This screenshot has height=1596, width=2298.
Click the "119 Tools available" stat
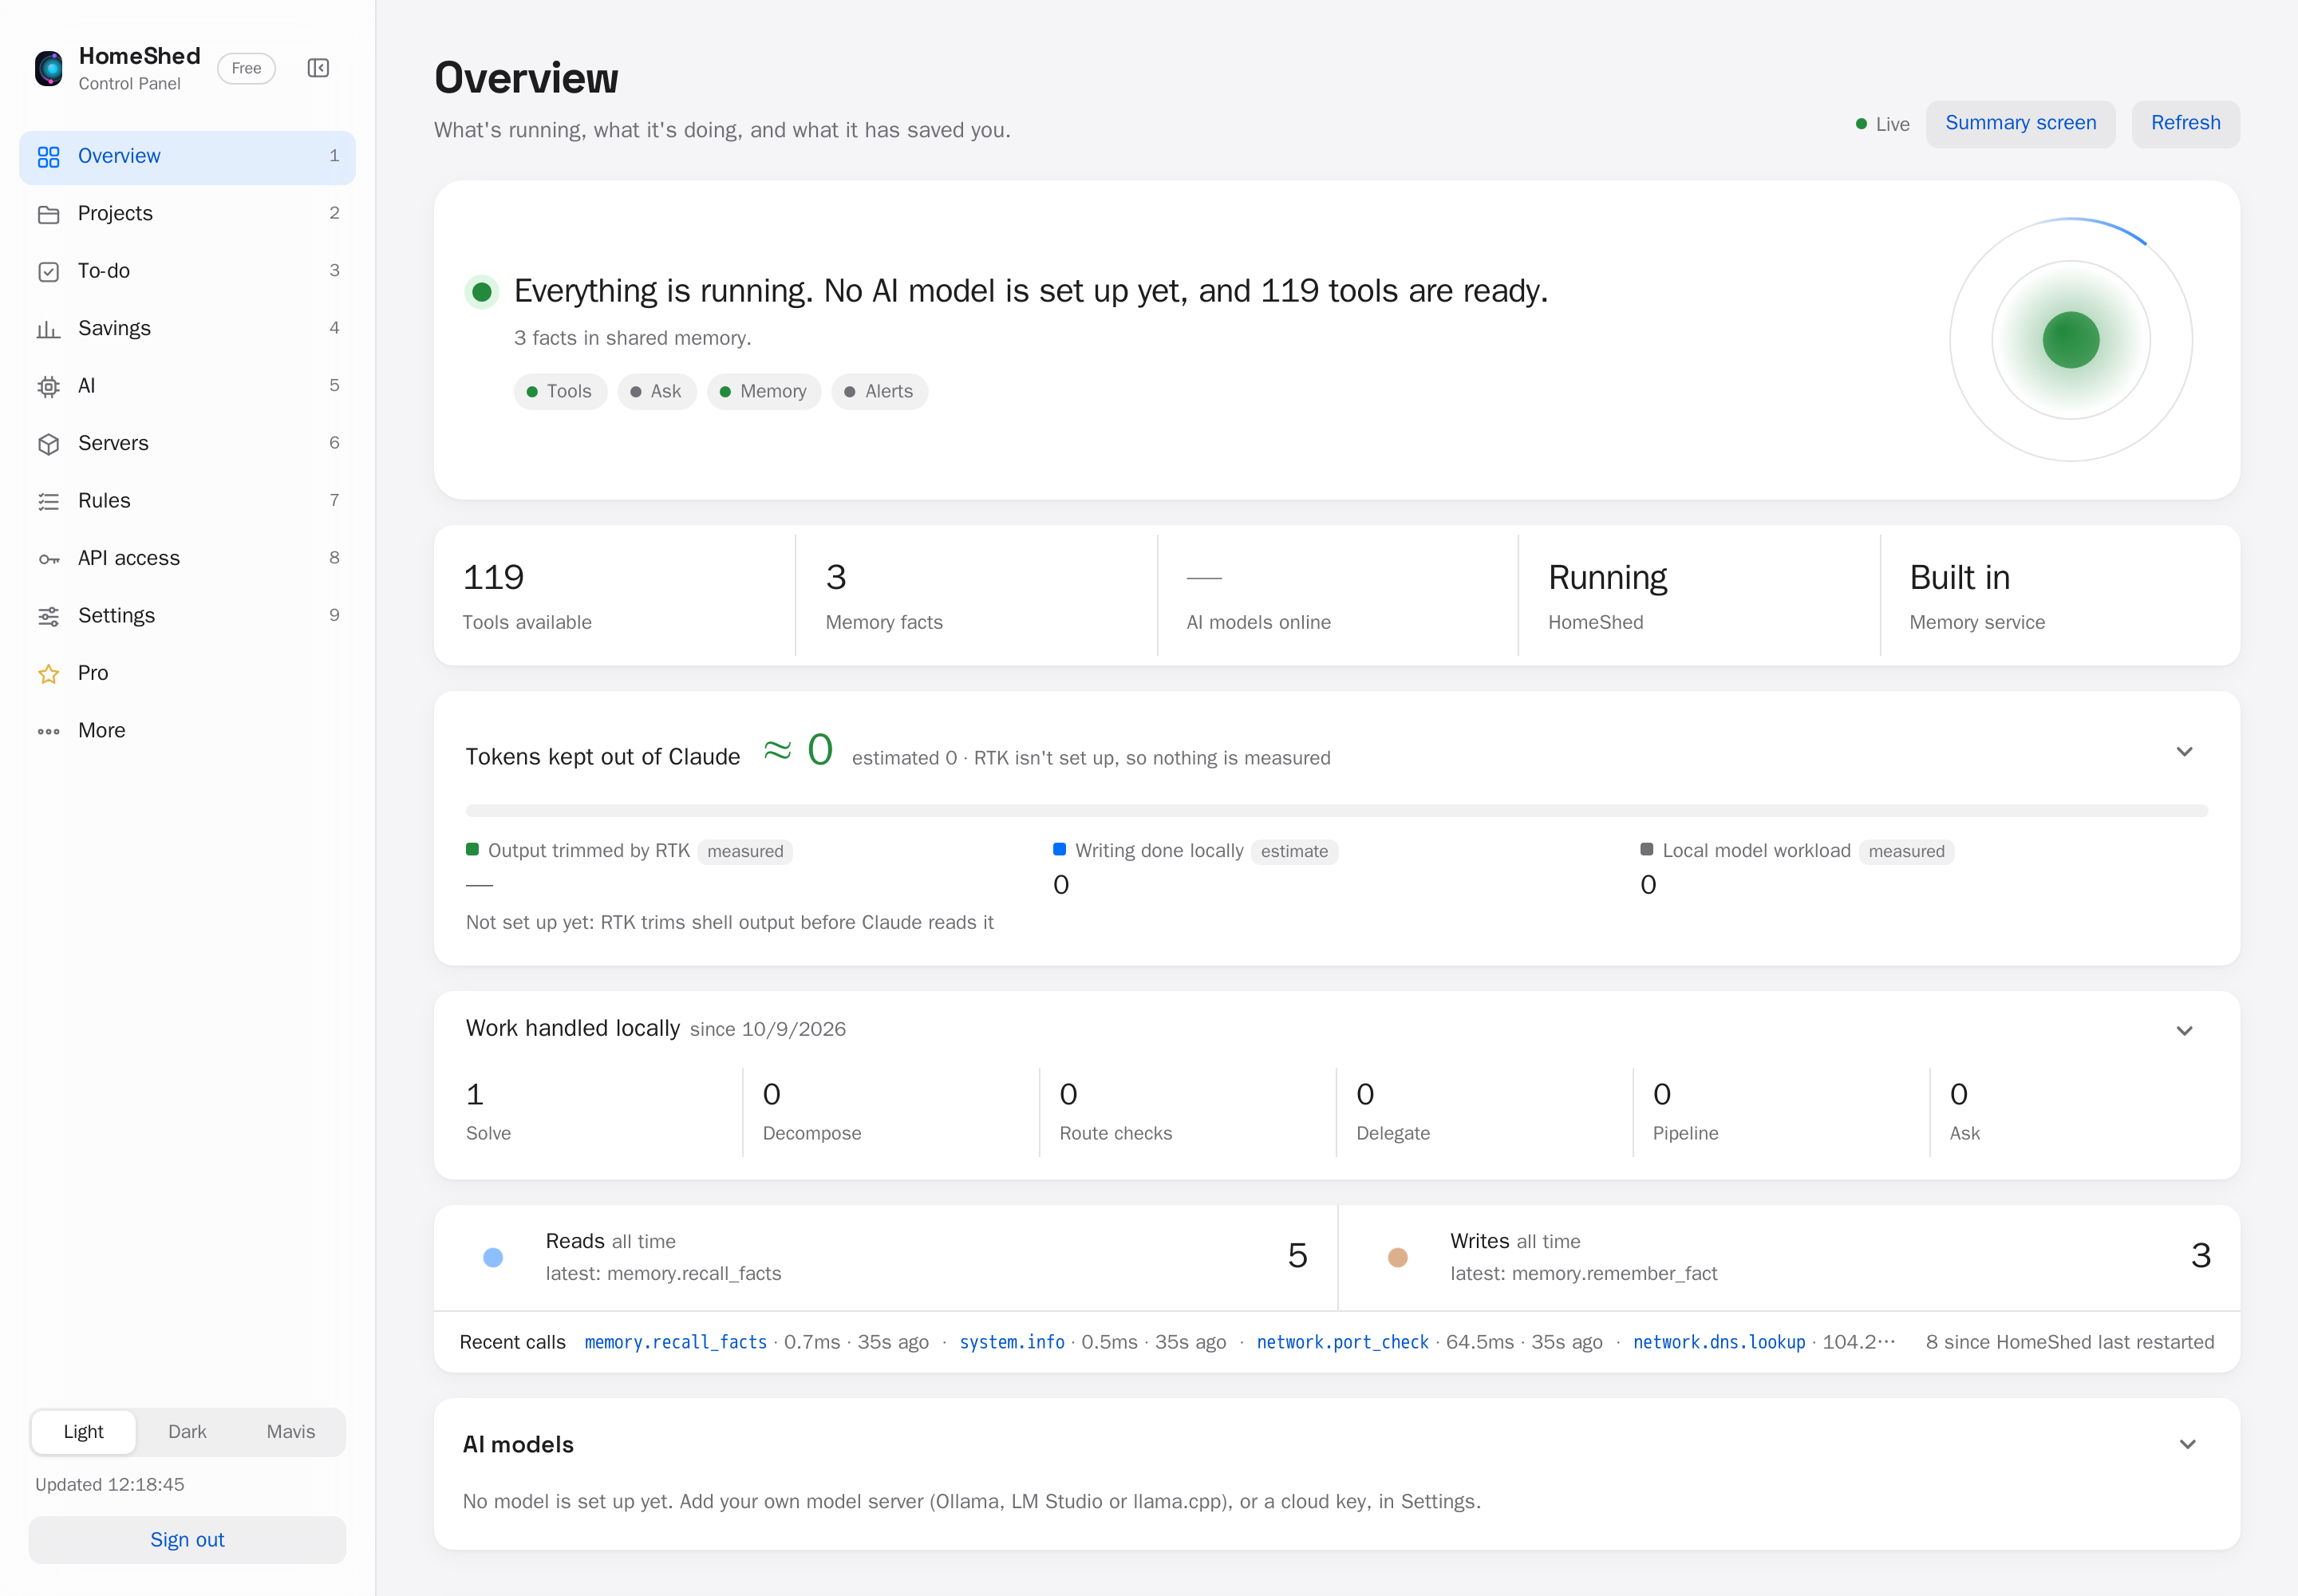615,596
